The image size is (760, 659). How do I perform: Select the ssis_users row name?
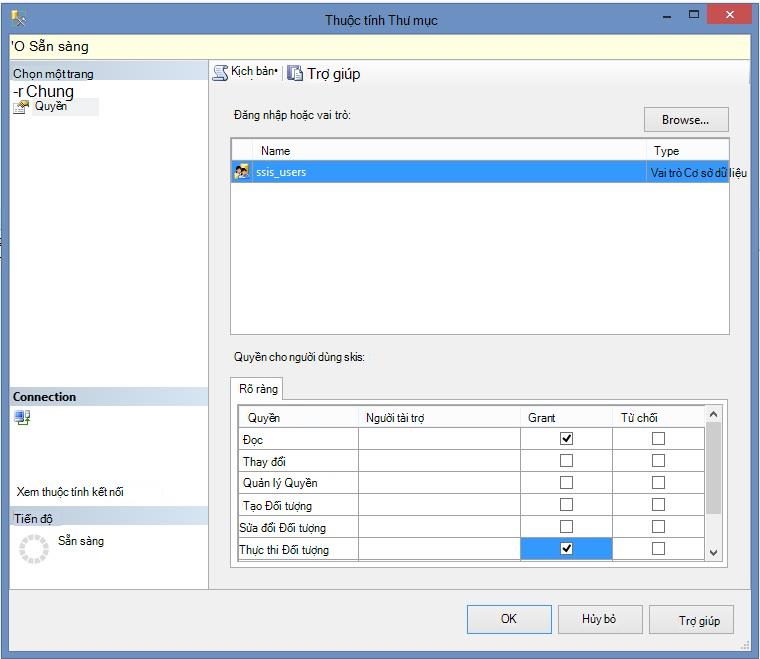pyautogui.click(x=281, y=172)
